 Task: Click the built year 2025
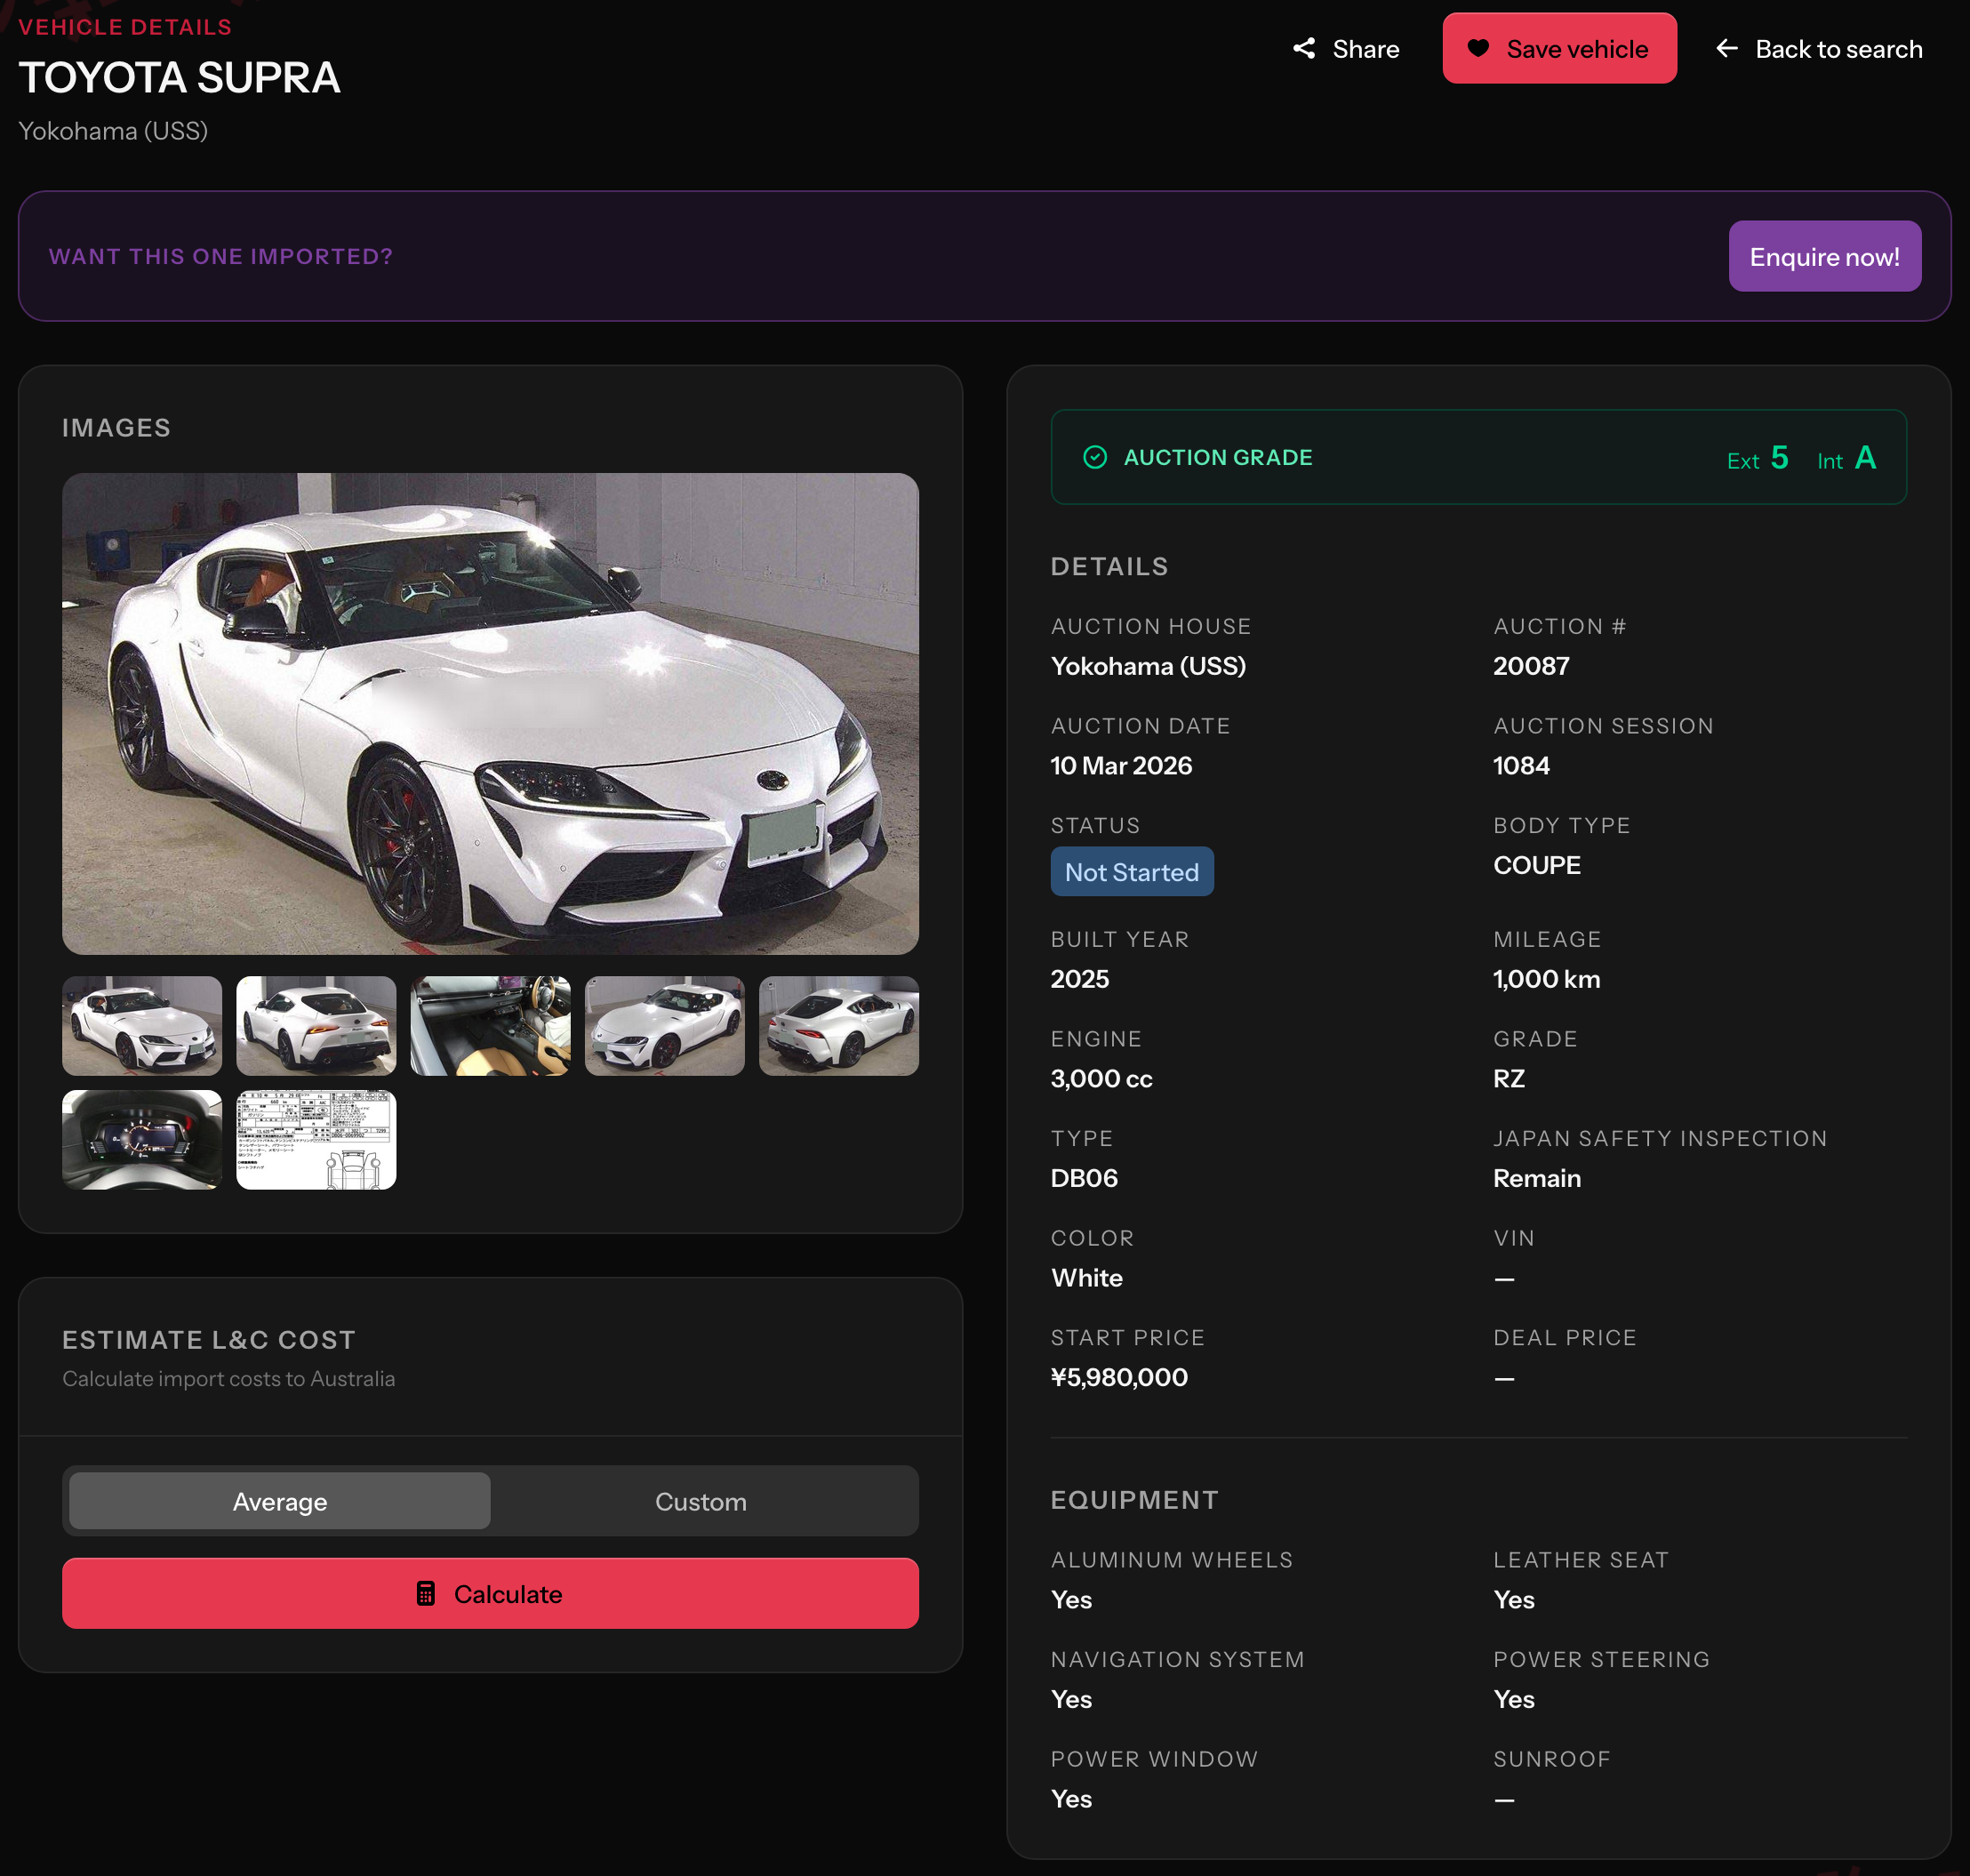tap(1080, 979)
